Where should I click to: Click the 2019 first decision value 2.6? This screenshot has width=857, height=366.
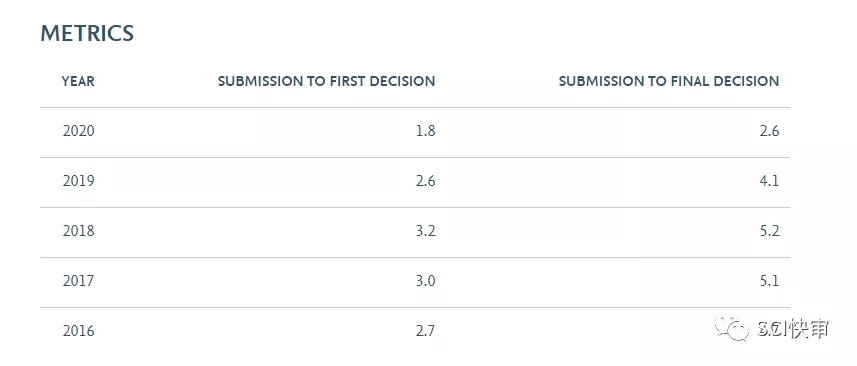pyautogui.click(x=426, y=181)
